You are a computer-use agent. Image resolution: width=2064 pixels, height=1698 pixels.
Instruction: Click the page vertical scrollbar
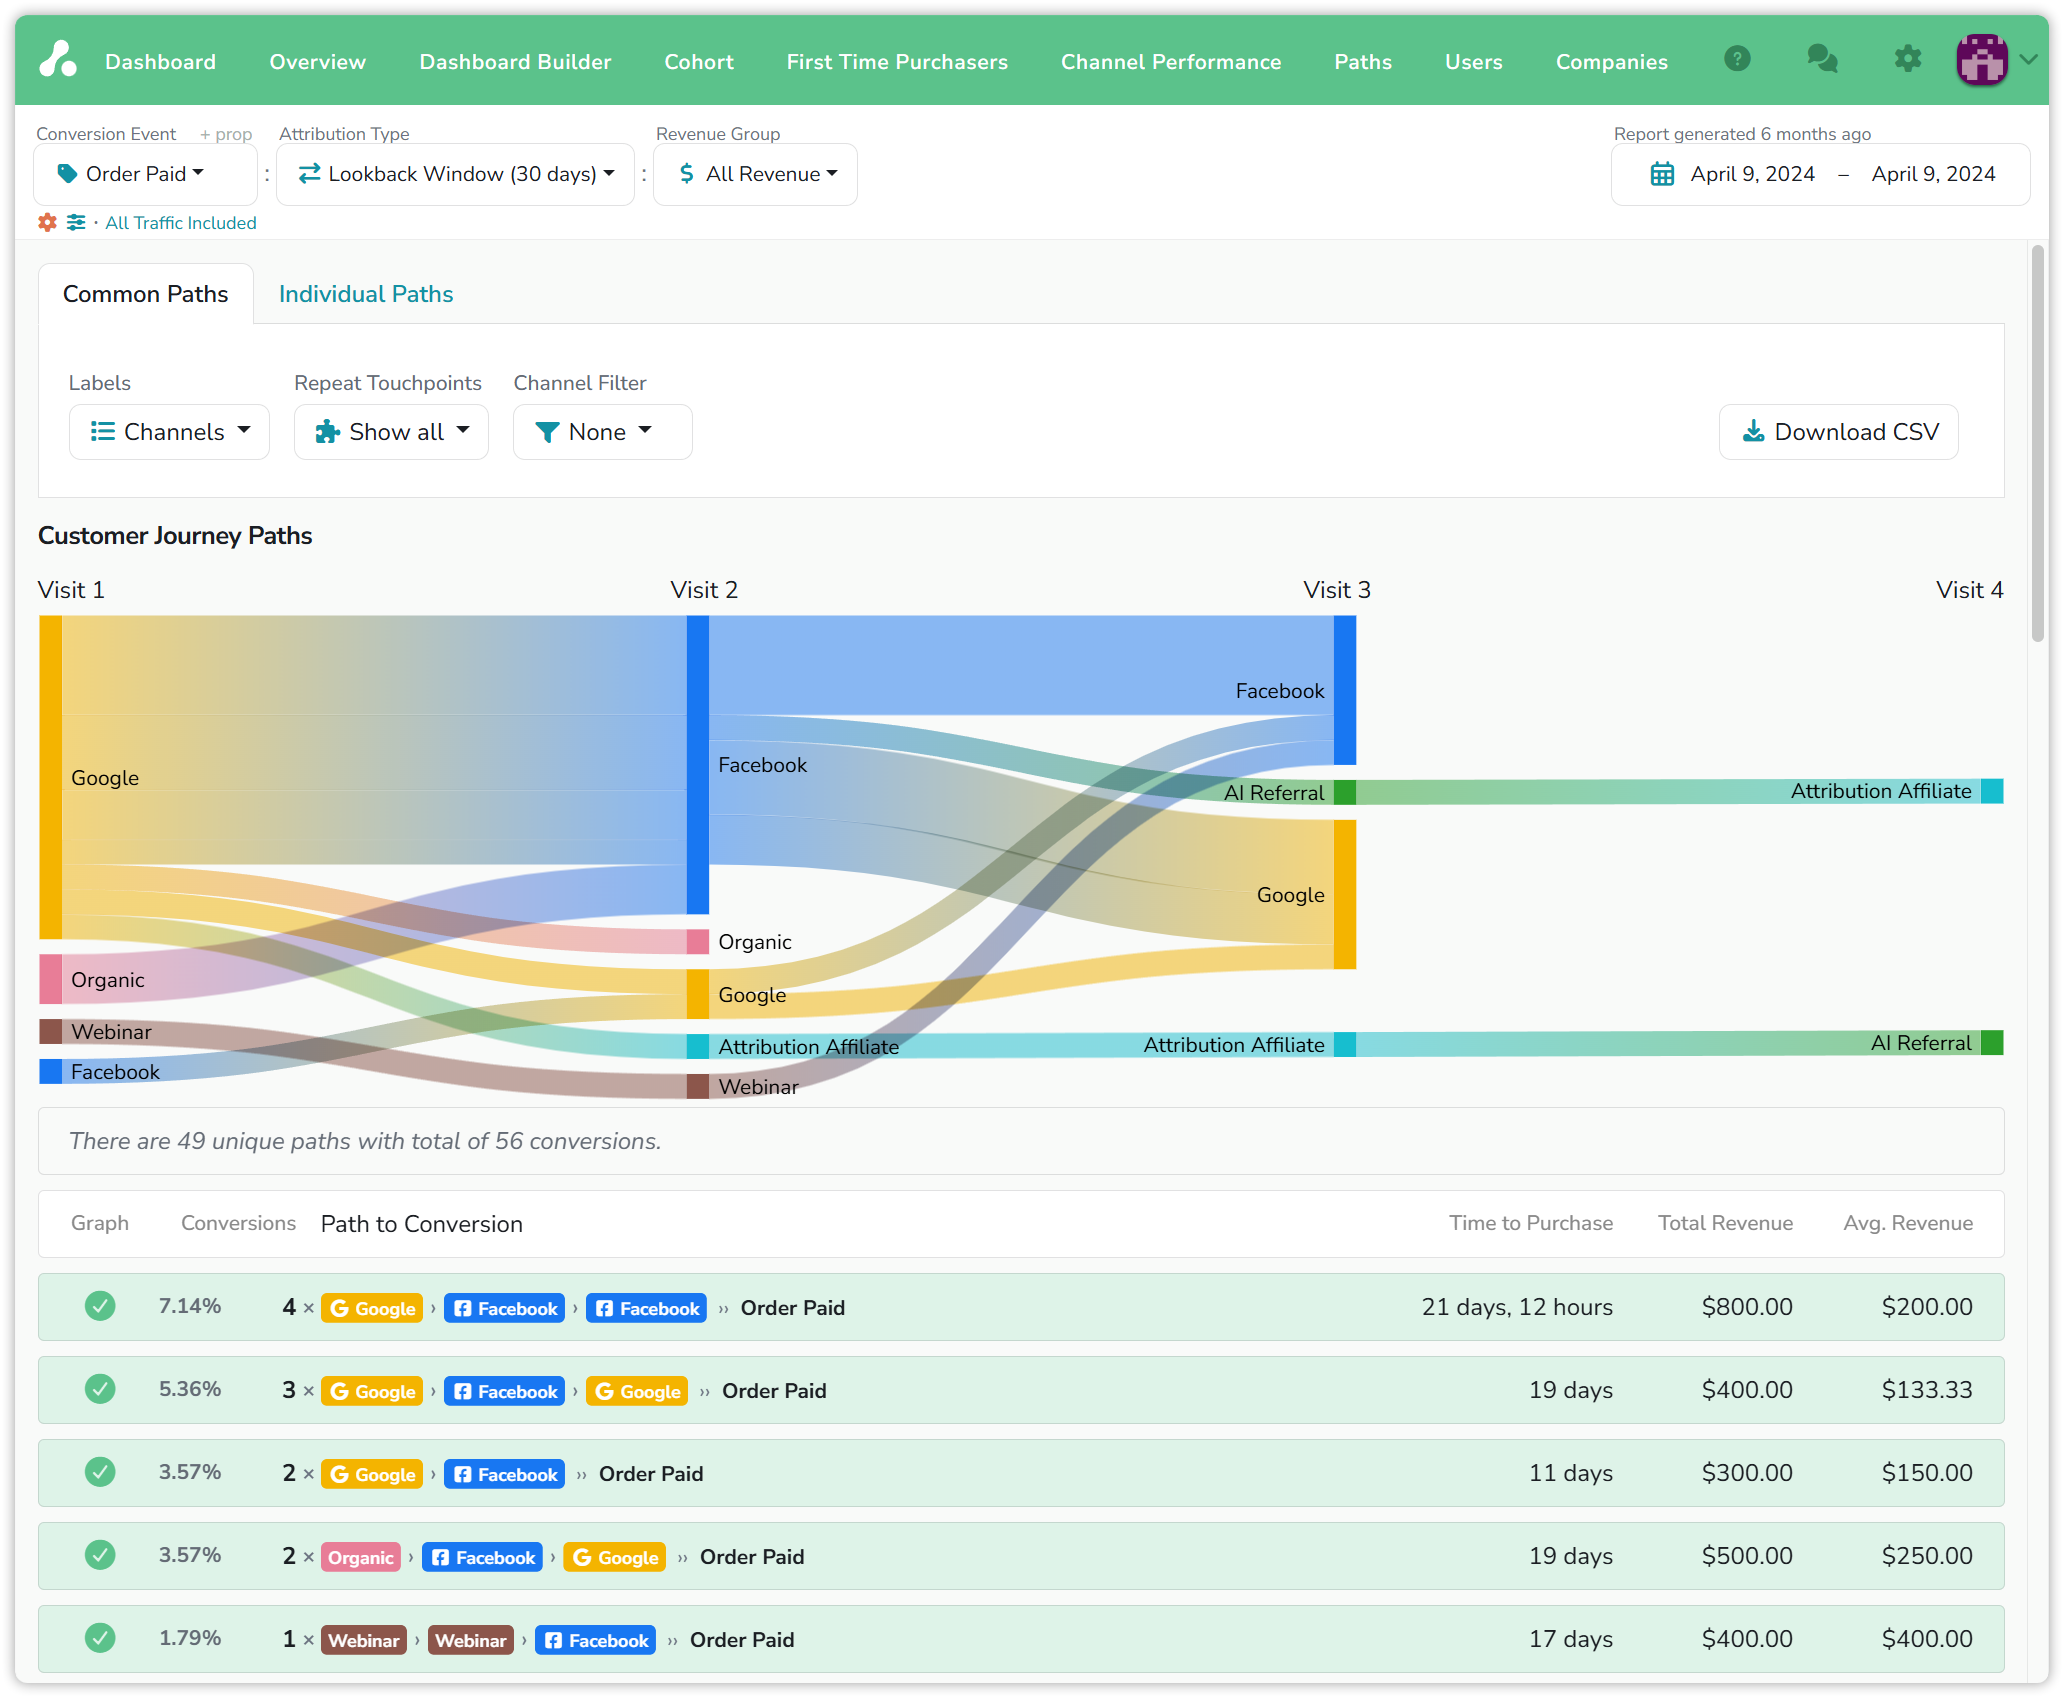pos(2038,443)
